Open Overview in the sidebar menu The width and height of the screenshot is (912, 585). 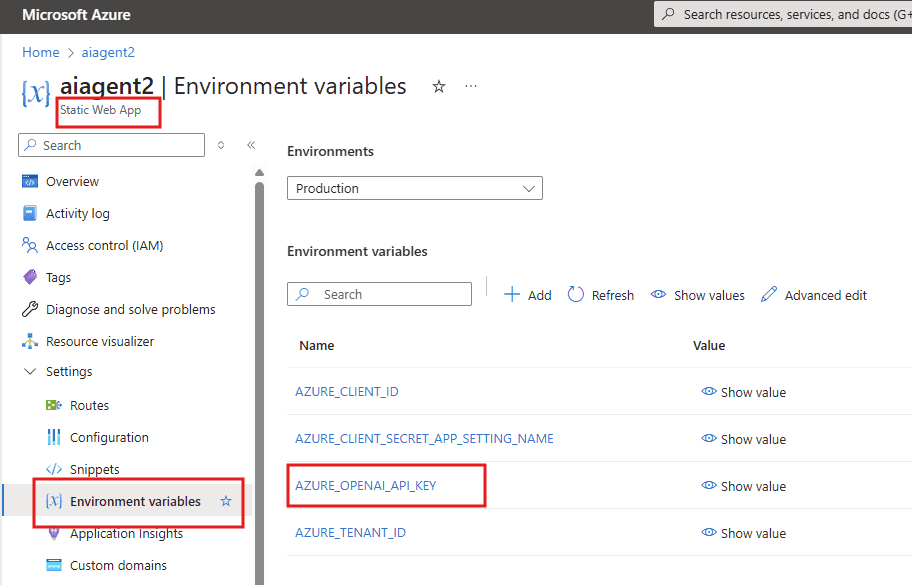point(72,181)
